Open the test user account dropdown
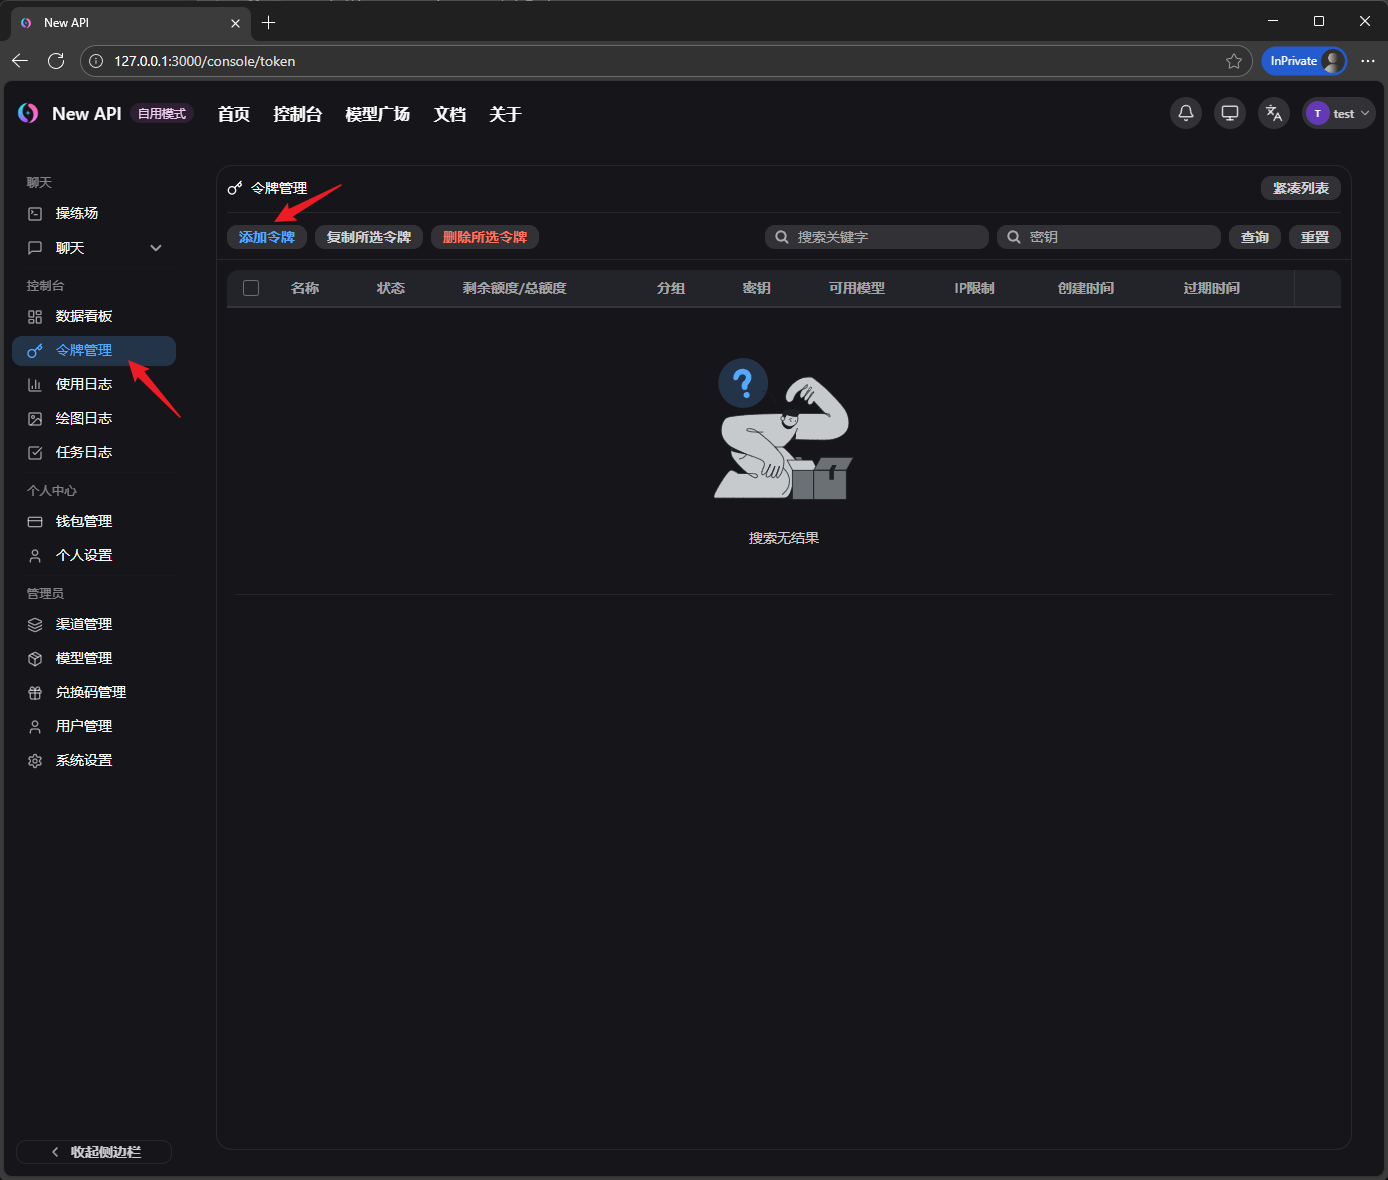Viewport: 1388px width, 1180px height. tap(1338, 113)
